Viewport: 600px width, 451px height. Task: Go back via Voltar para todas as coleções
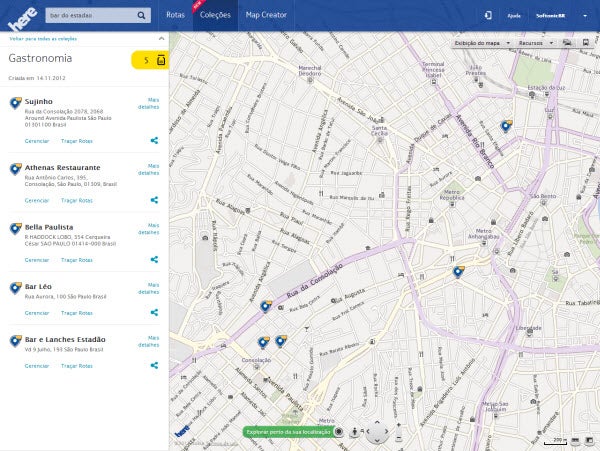pos(45,38)
